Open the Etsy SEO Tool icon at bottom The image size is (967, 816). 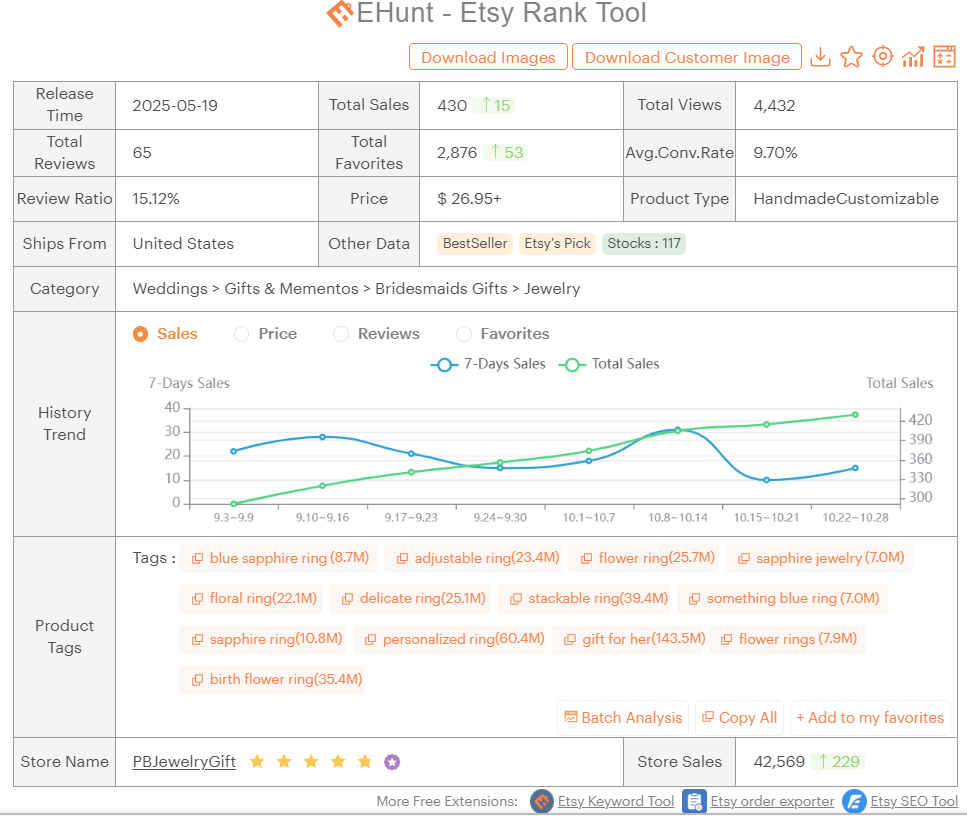point(854,801)
